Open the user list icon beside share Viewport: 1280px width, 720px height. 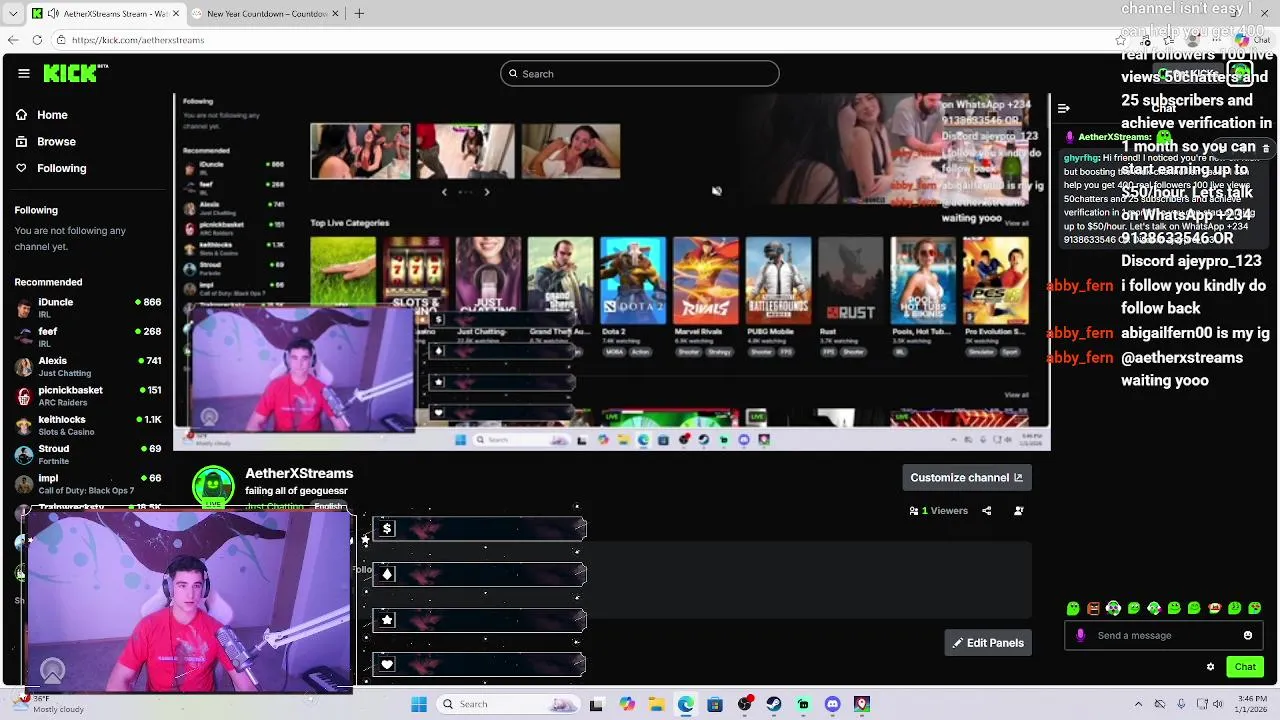pos(1019,511)
